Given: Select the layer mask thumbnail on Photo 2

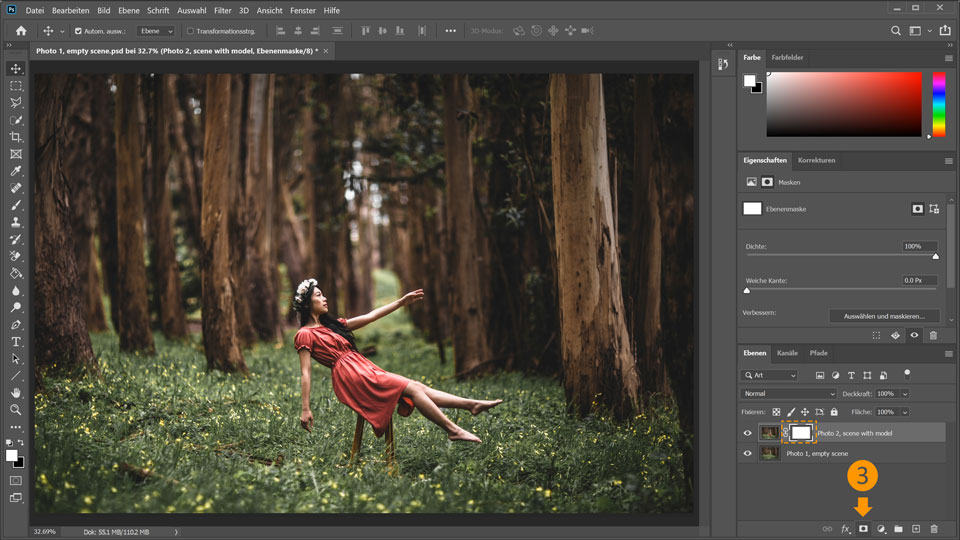Looking at the screenshot, I should 801,432.
